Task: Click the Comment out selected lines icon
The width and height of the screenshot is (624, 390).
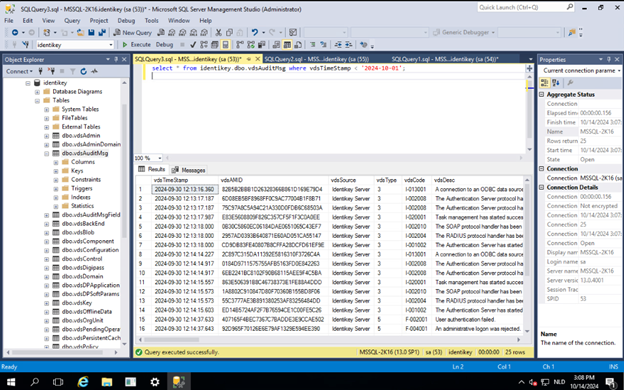Action: coord(313,45)
